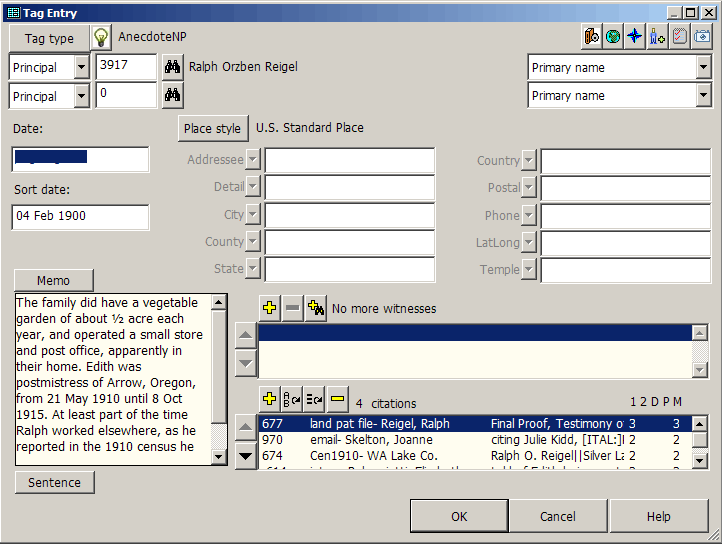The image size is (722, 544).
Task: Click the blue compass star icon
Action: [635, 36]
